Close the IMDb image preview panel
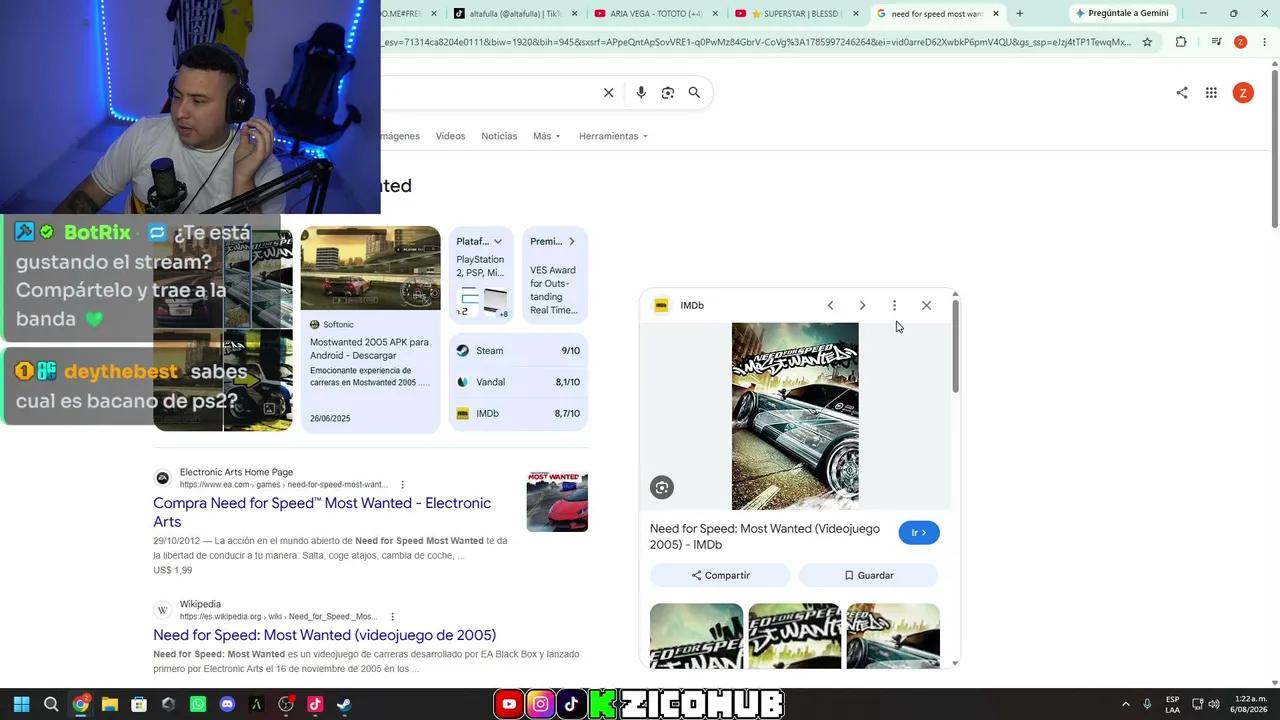Viewport: 1280px width, 720px height. pos(926,305)
